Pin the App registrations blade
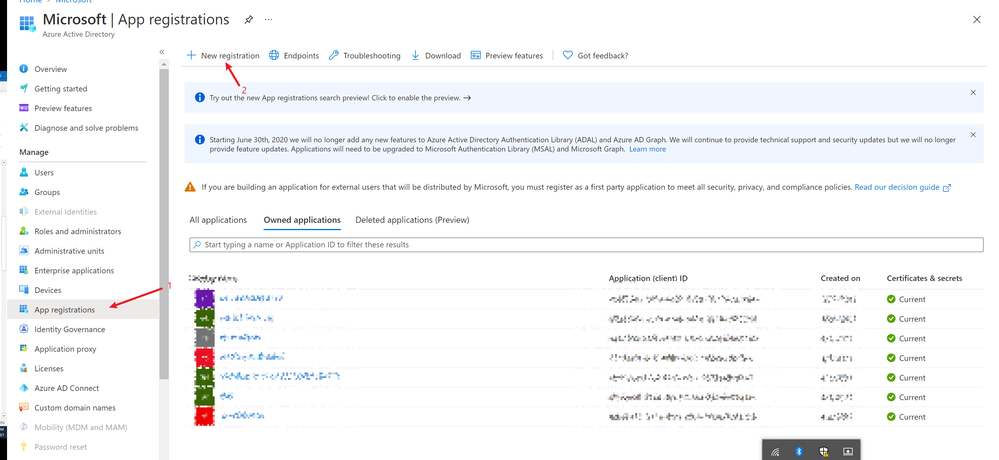 coord(248,20)
